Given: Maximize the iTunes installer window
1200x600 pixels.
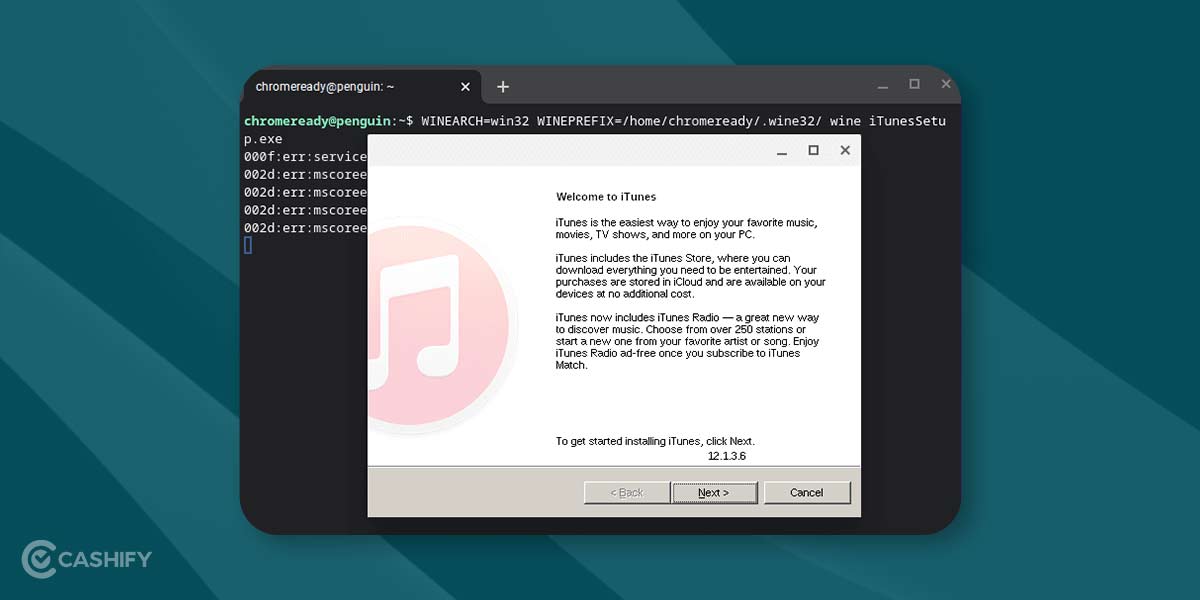Looking at the screenshot, I should pyautogui.click(x=812, y=150).
